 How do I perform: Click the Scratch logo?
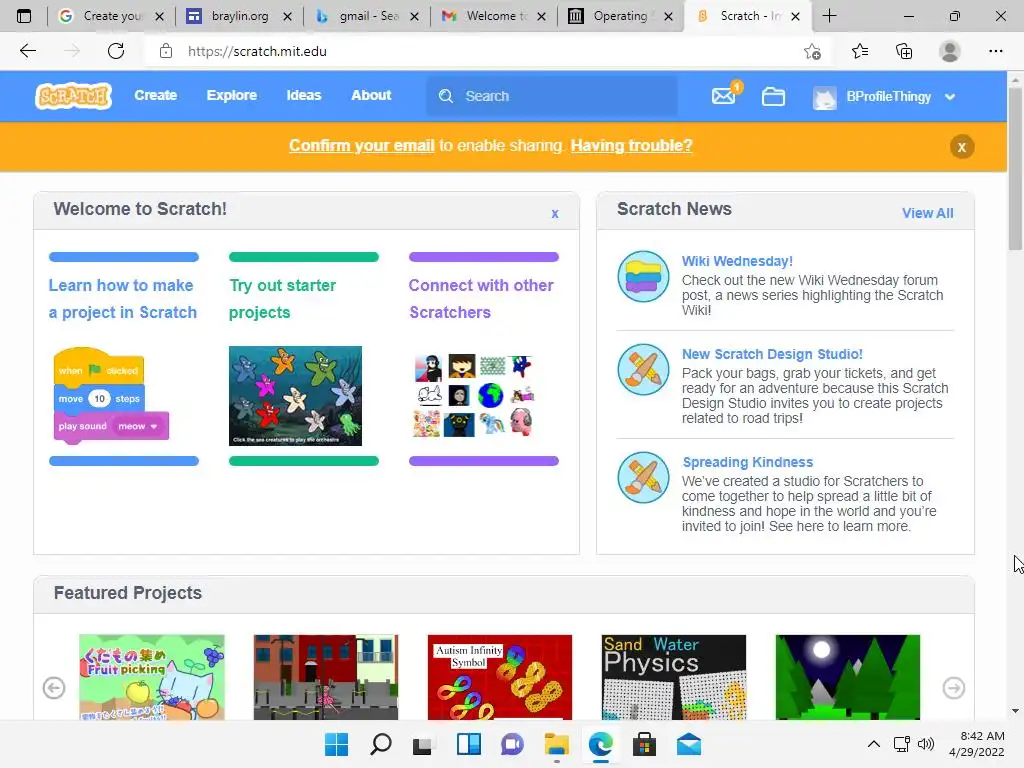point(73,96)
